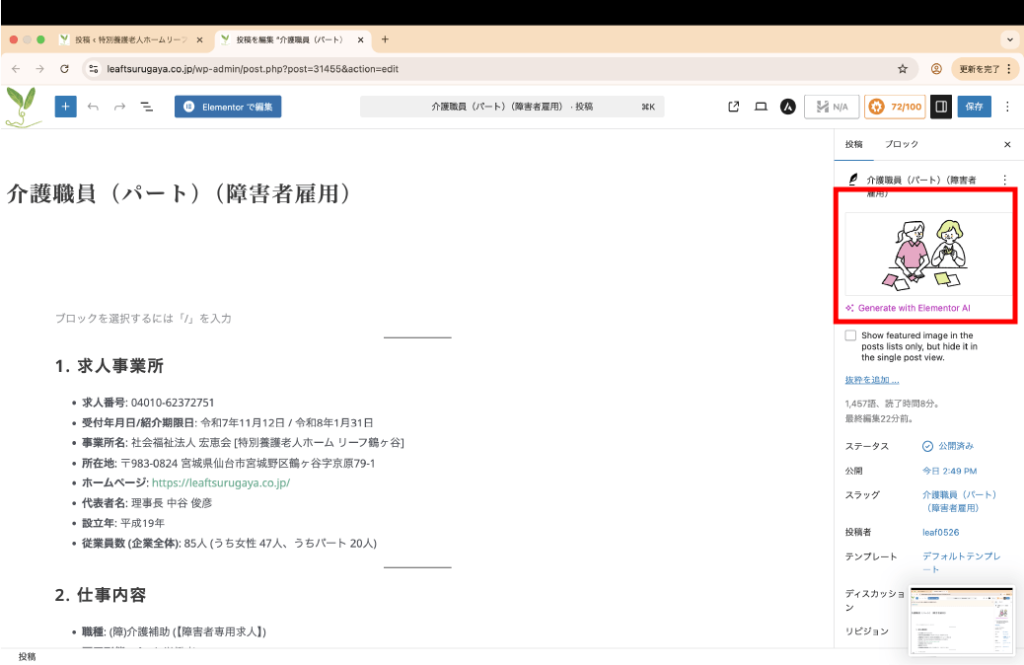The image size is (1024, 665).
Task: Click the device preview laptop icon
Action: [760, 107]
